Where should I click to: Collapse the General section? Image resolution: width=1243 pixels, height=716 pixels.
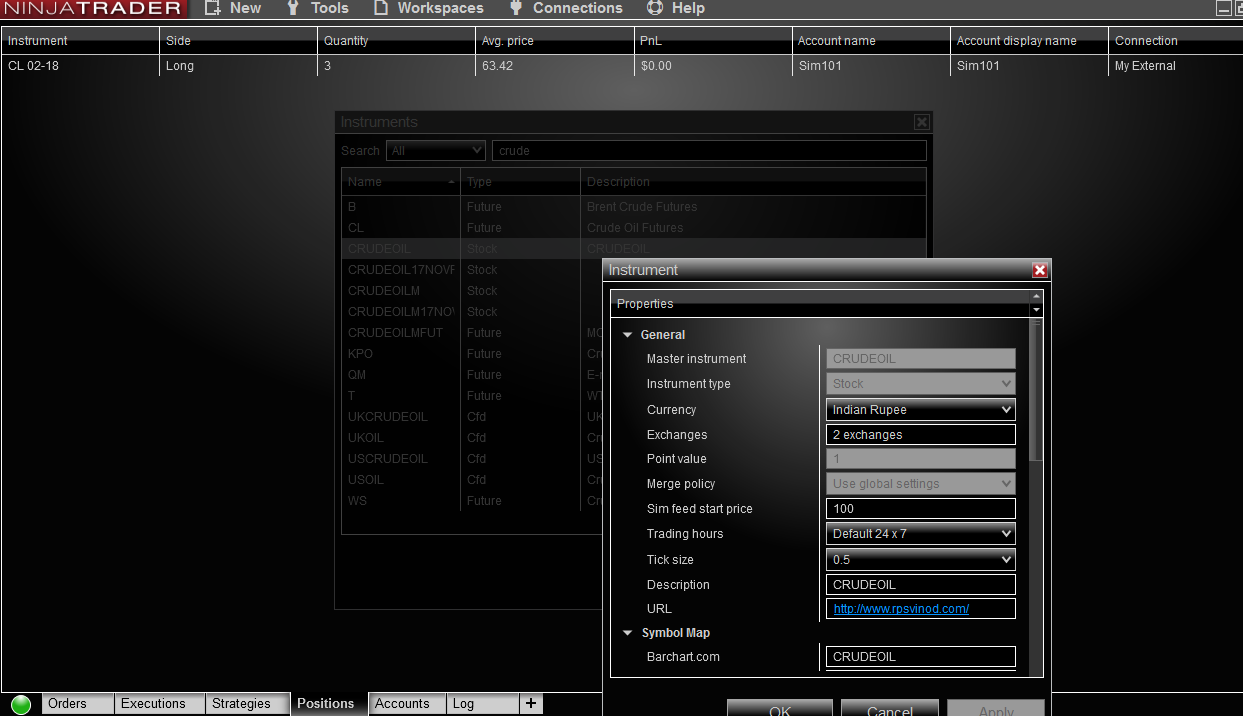(628, 335)
